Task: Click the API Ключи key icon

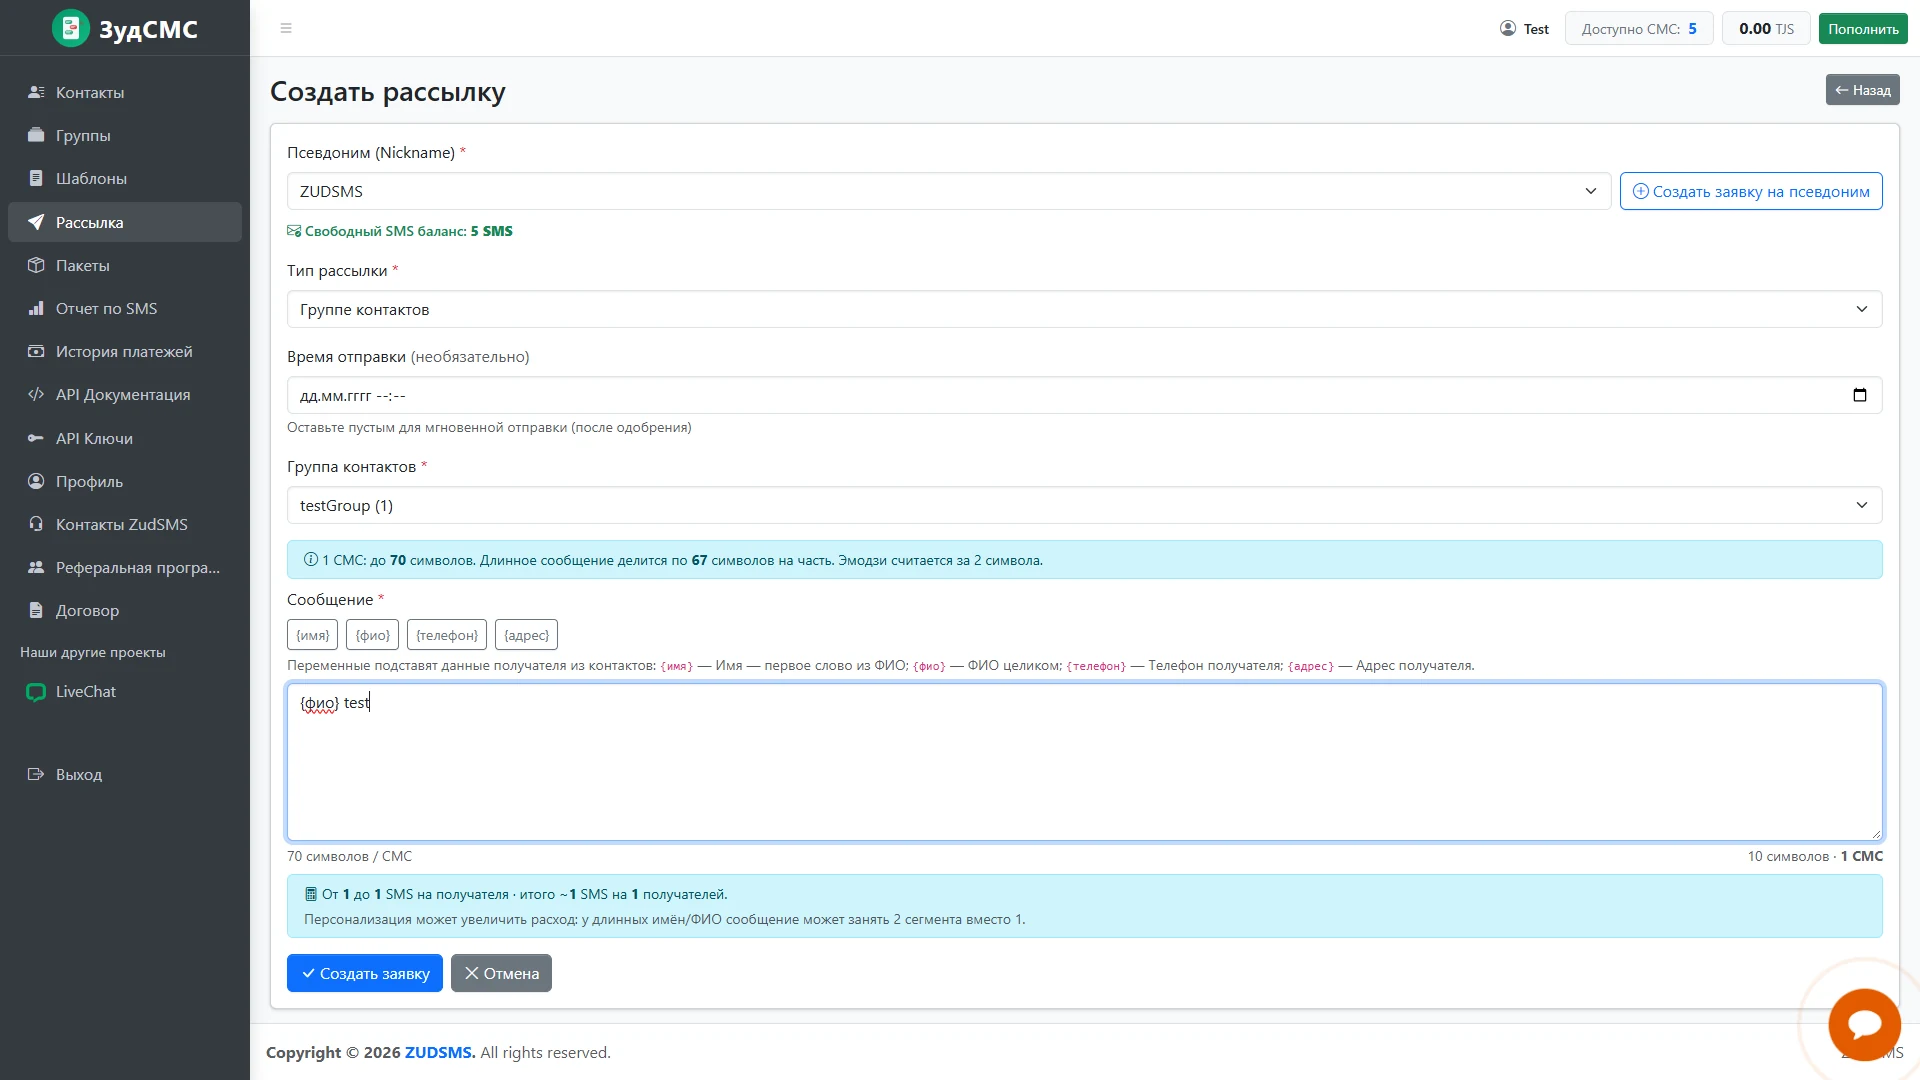Action: (36, 438)
